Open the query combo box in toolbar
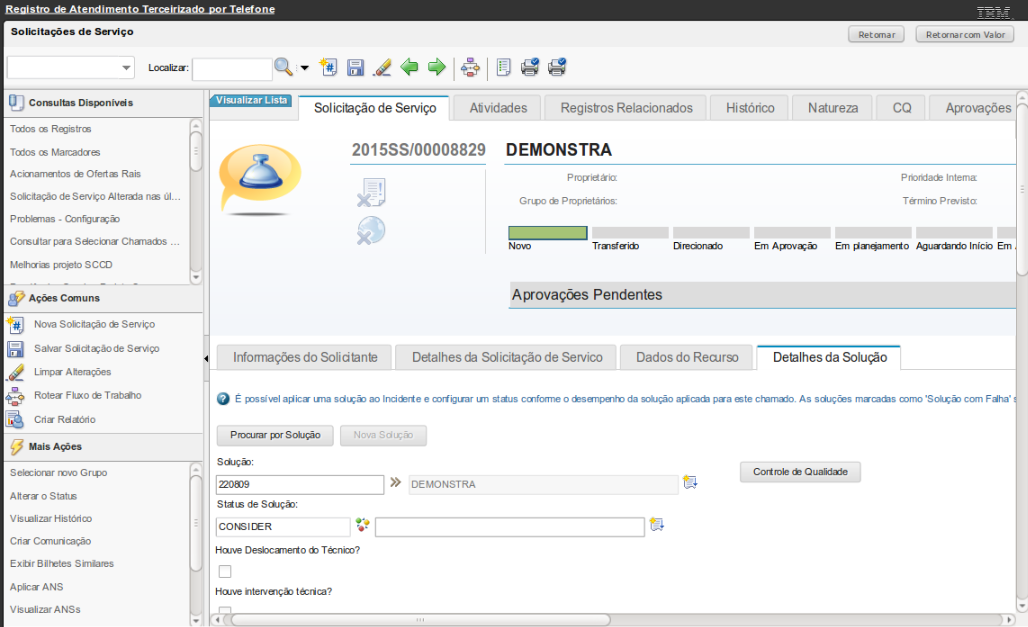The width and height of the screenshot is (1028, 627). (71, 68)
